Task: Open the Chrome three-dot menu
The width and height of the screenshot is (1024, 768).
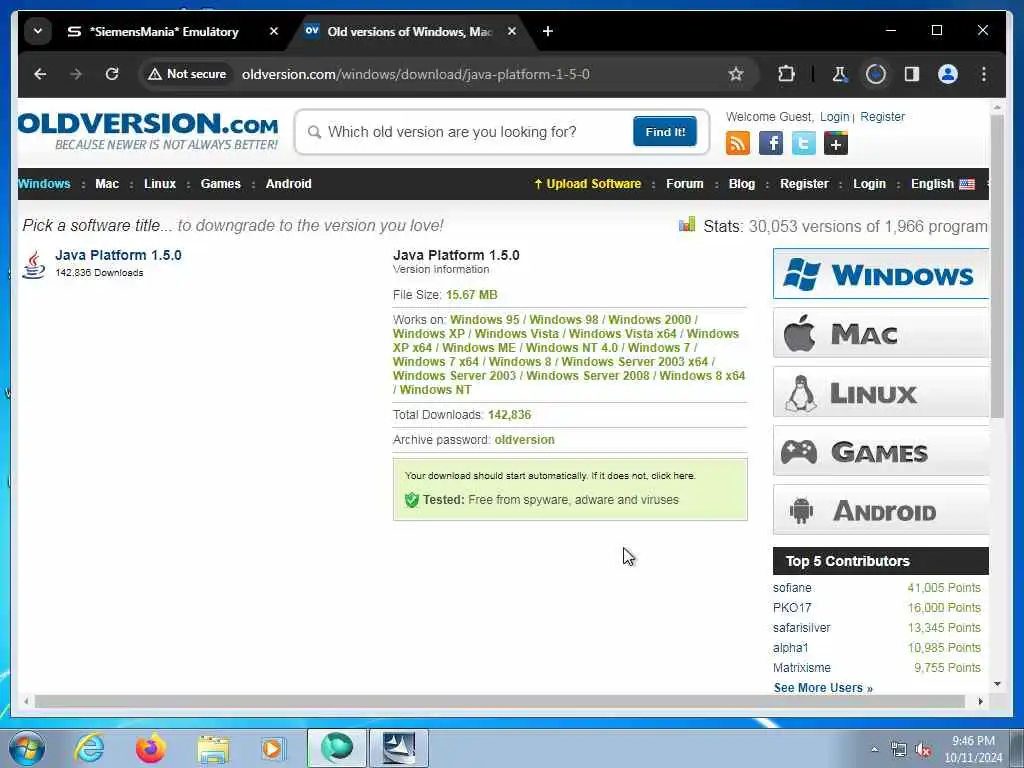Action: click(x=984, y=74)
